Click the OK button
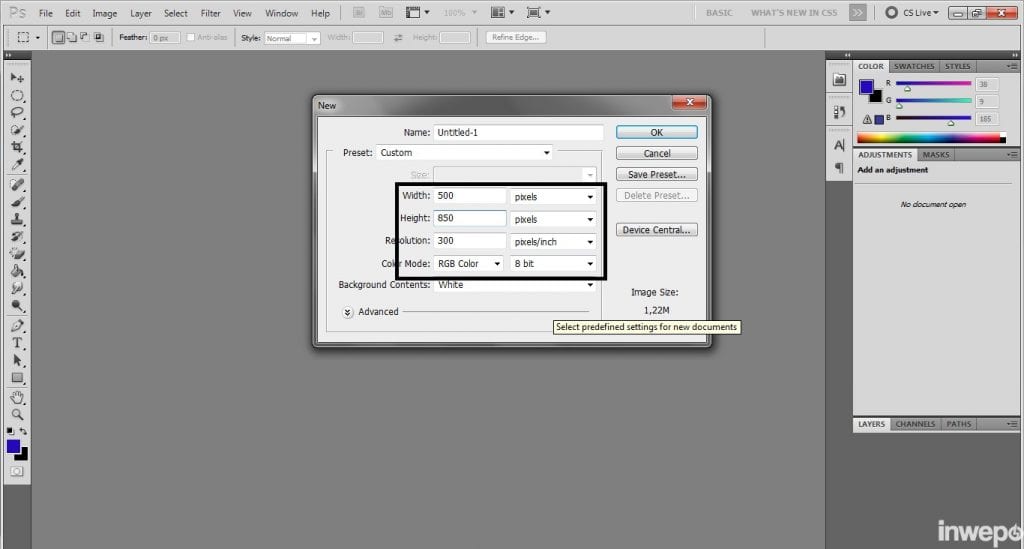This screenshot has width=1024, height=549. [656, 132]
